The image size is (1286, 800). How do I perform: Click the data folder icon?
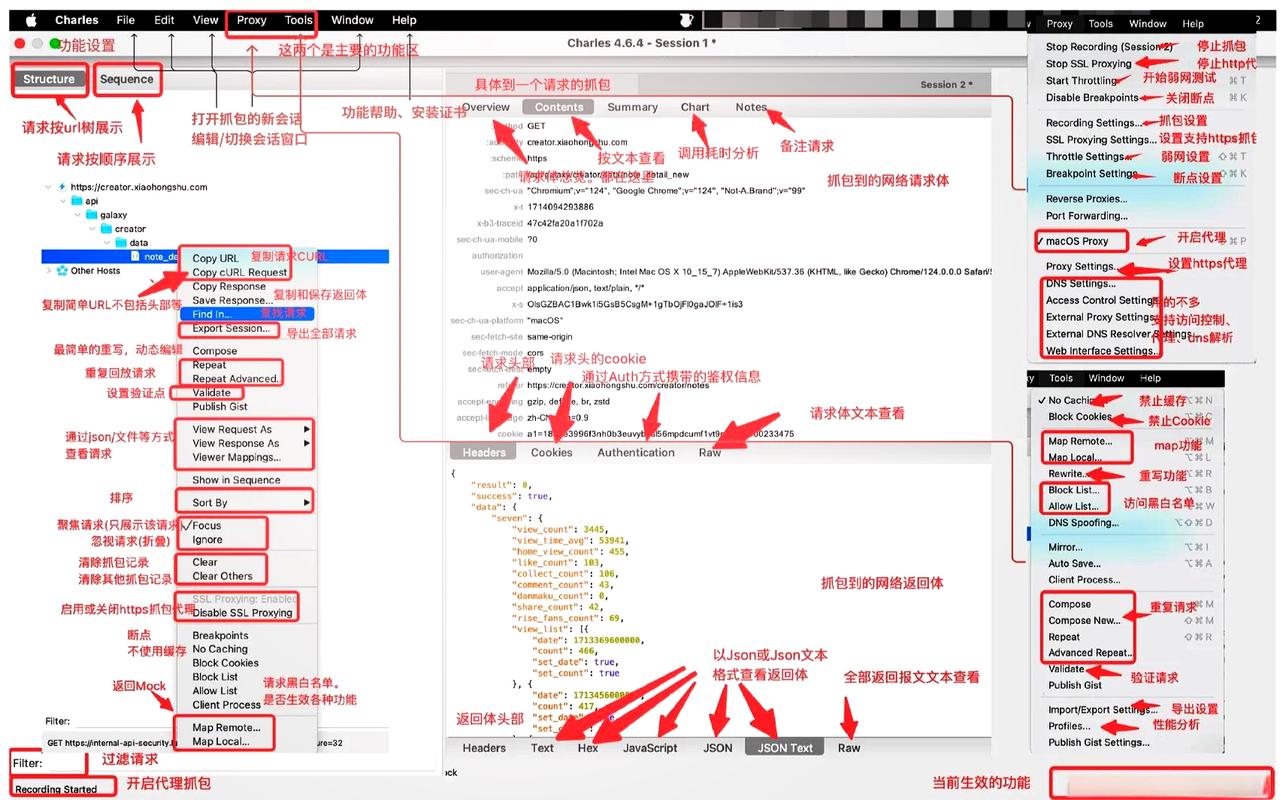point(122,243)
